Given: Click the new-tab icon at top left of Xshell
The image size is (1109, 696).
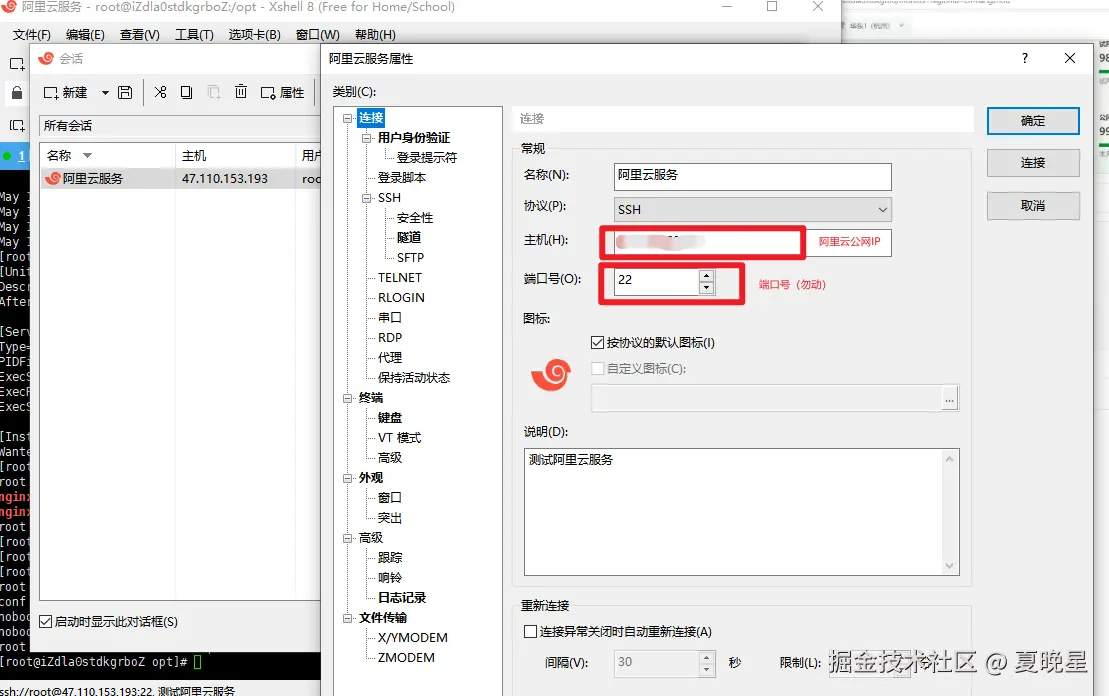Looking at the screenshot, I should pyautogui.click(x=17, y=64).
